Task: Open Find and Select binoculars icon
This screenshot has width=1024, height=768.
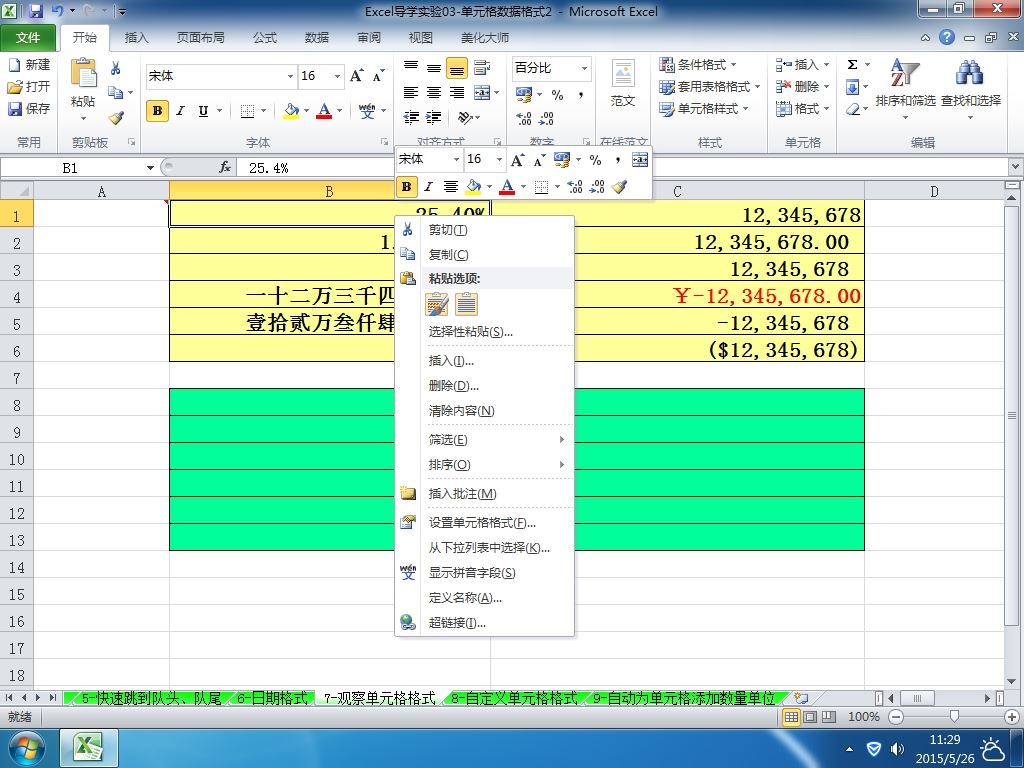Action: pos(969,72)
